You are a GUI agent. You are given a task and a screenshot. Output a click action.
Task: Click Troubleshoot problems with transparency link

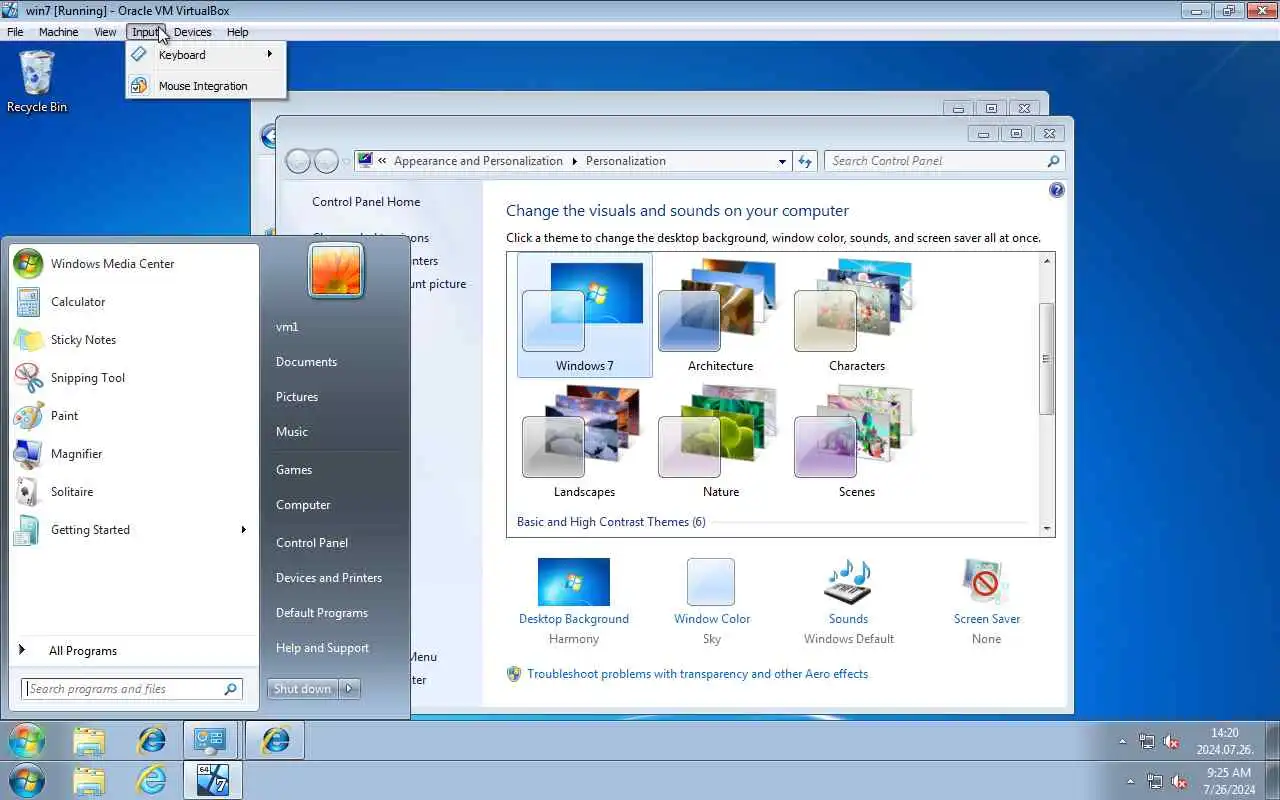697,674
